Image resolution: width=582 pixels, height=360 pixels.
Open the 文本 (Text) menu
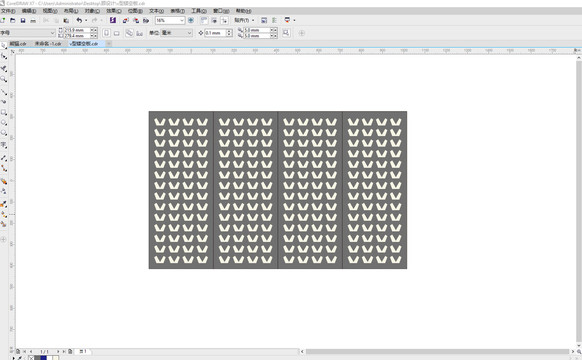(x=156, y=11)
